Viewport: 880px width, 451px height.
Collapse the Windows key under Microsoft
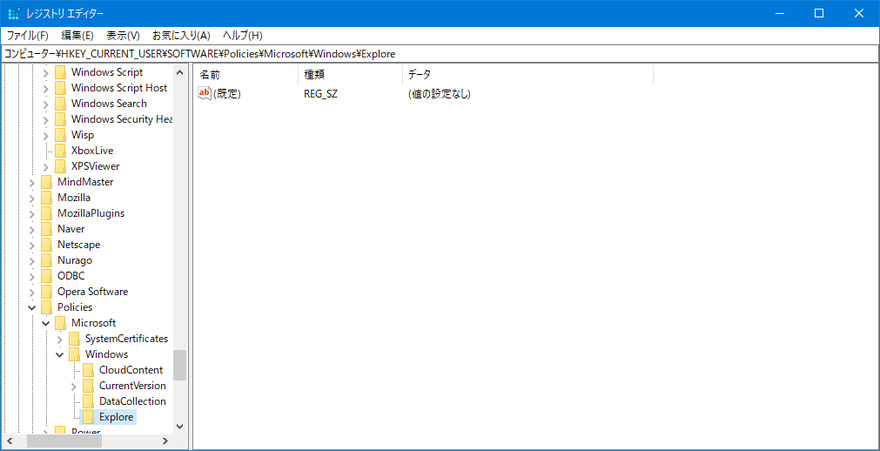pyautogui.click(x=61, y=355)
